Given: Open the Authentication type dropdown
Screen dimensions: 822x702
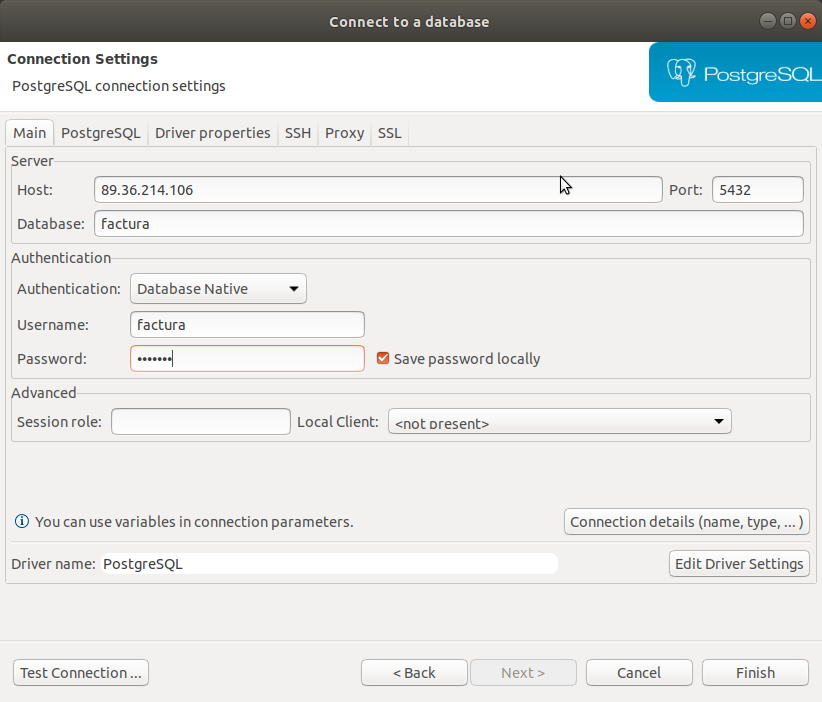Looking at the screenshot, I should click(218, 289).
